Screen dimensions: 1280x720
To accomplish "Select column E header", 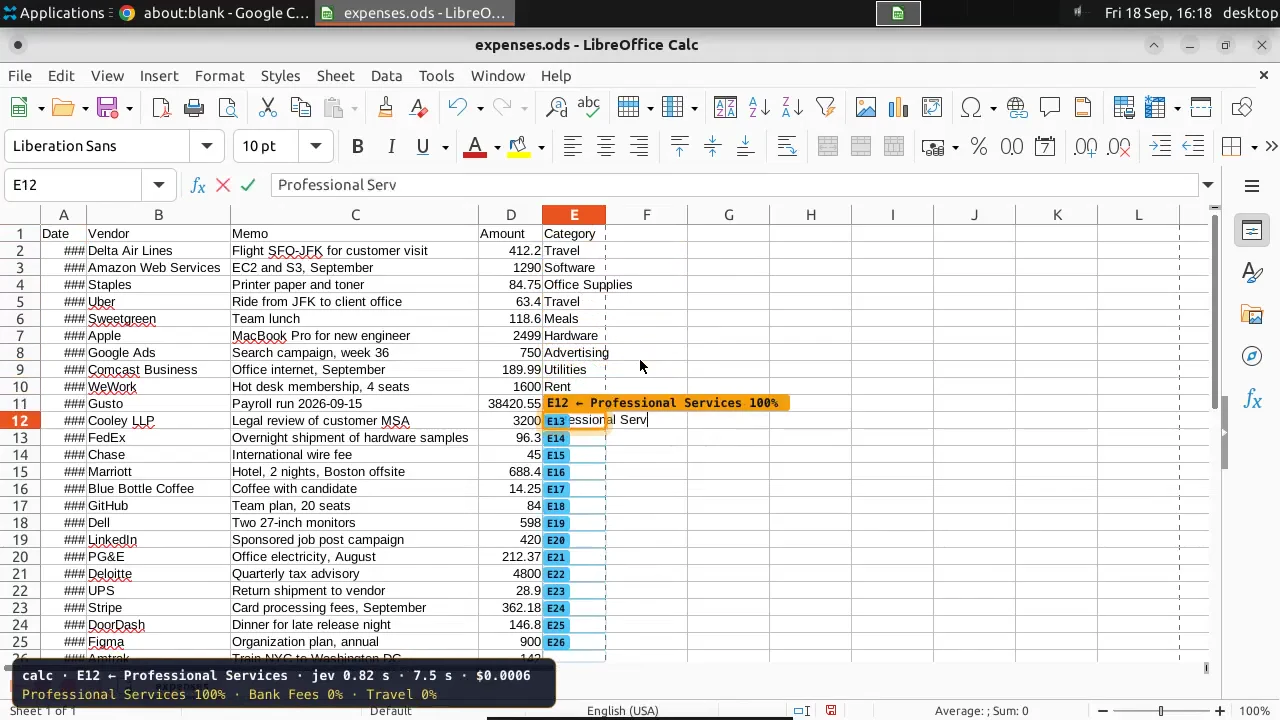I will [574, 215].
